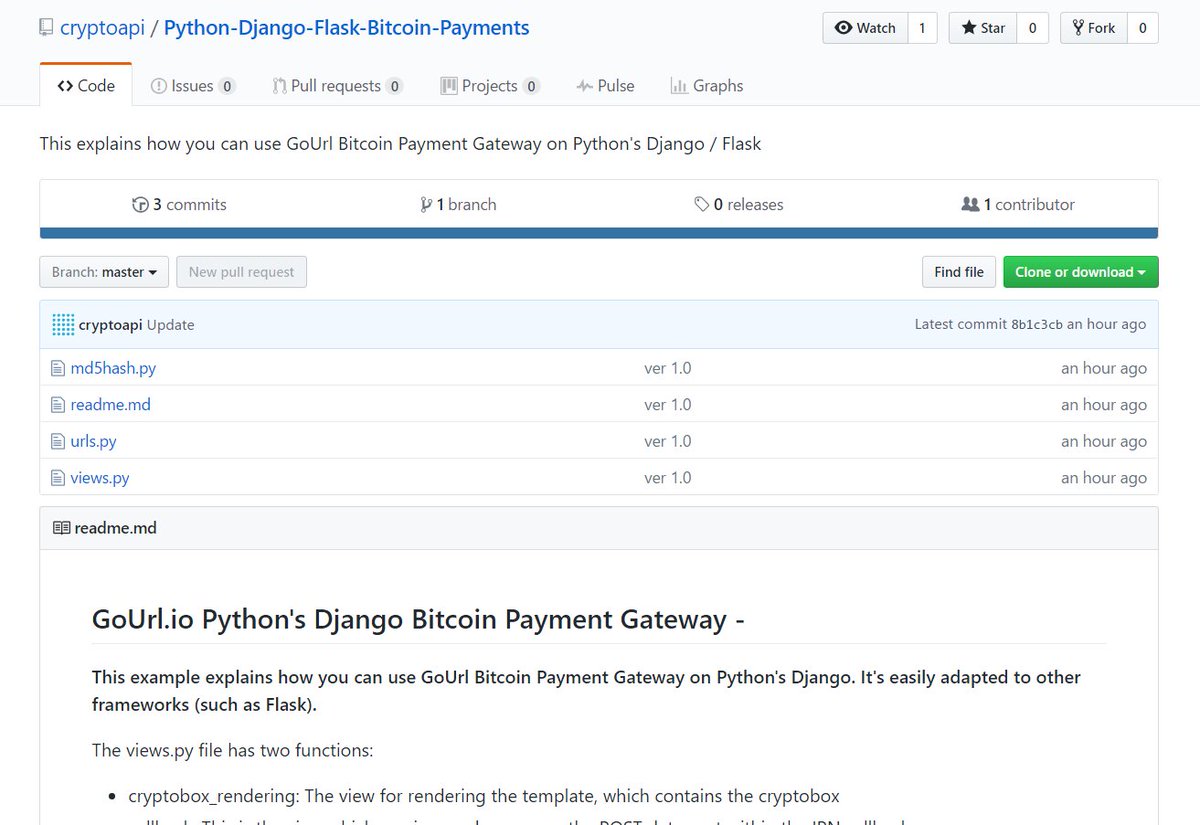Open the views.py file
Screen dimensions: 1200x825
click(100, 478)
